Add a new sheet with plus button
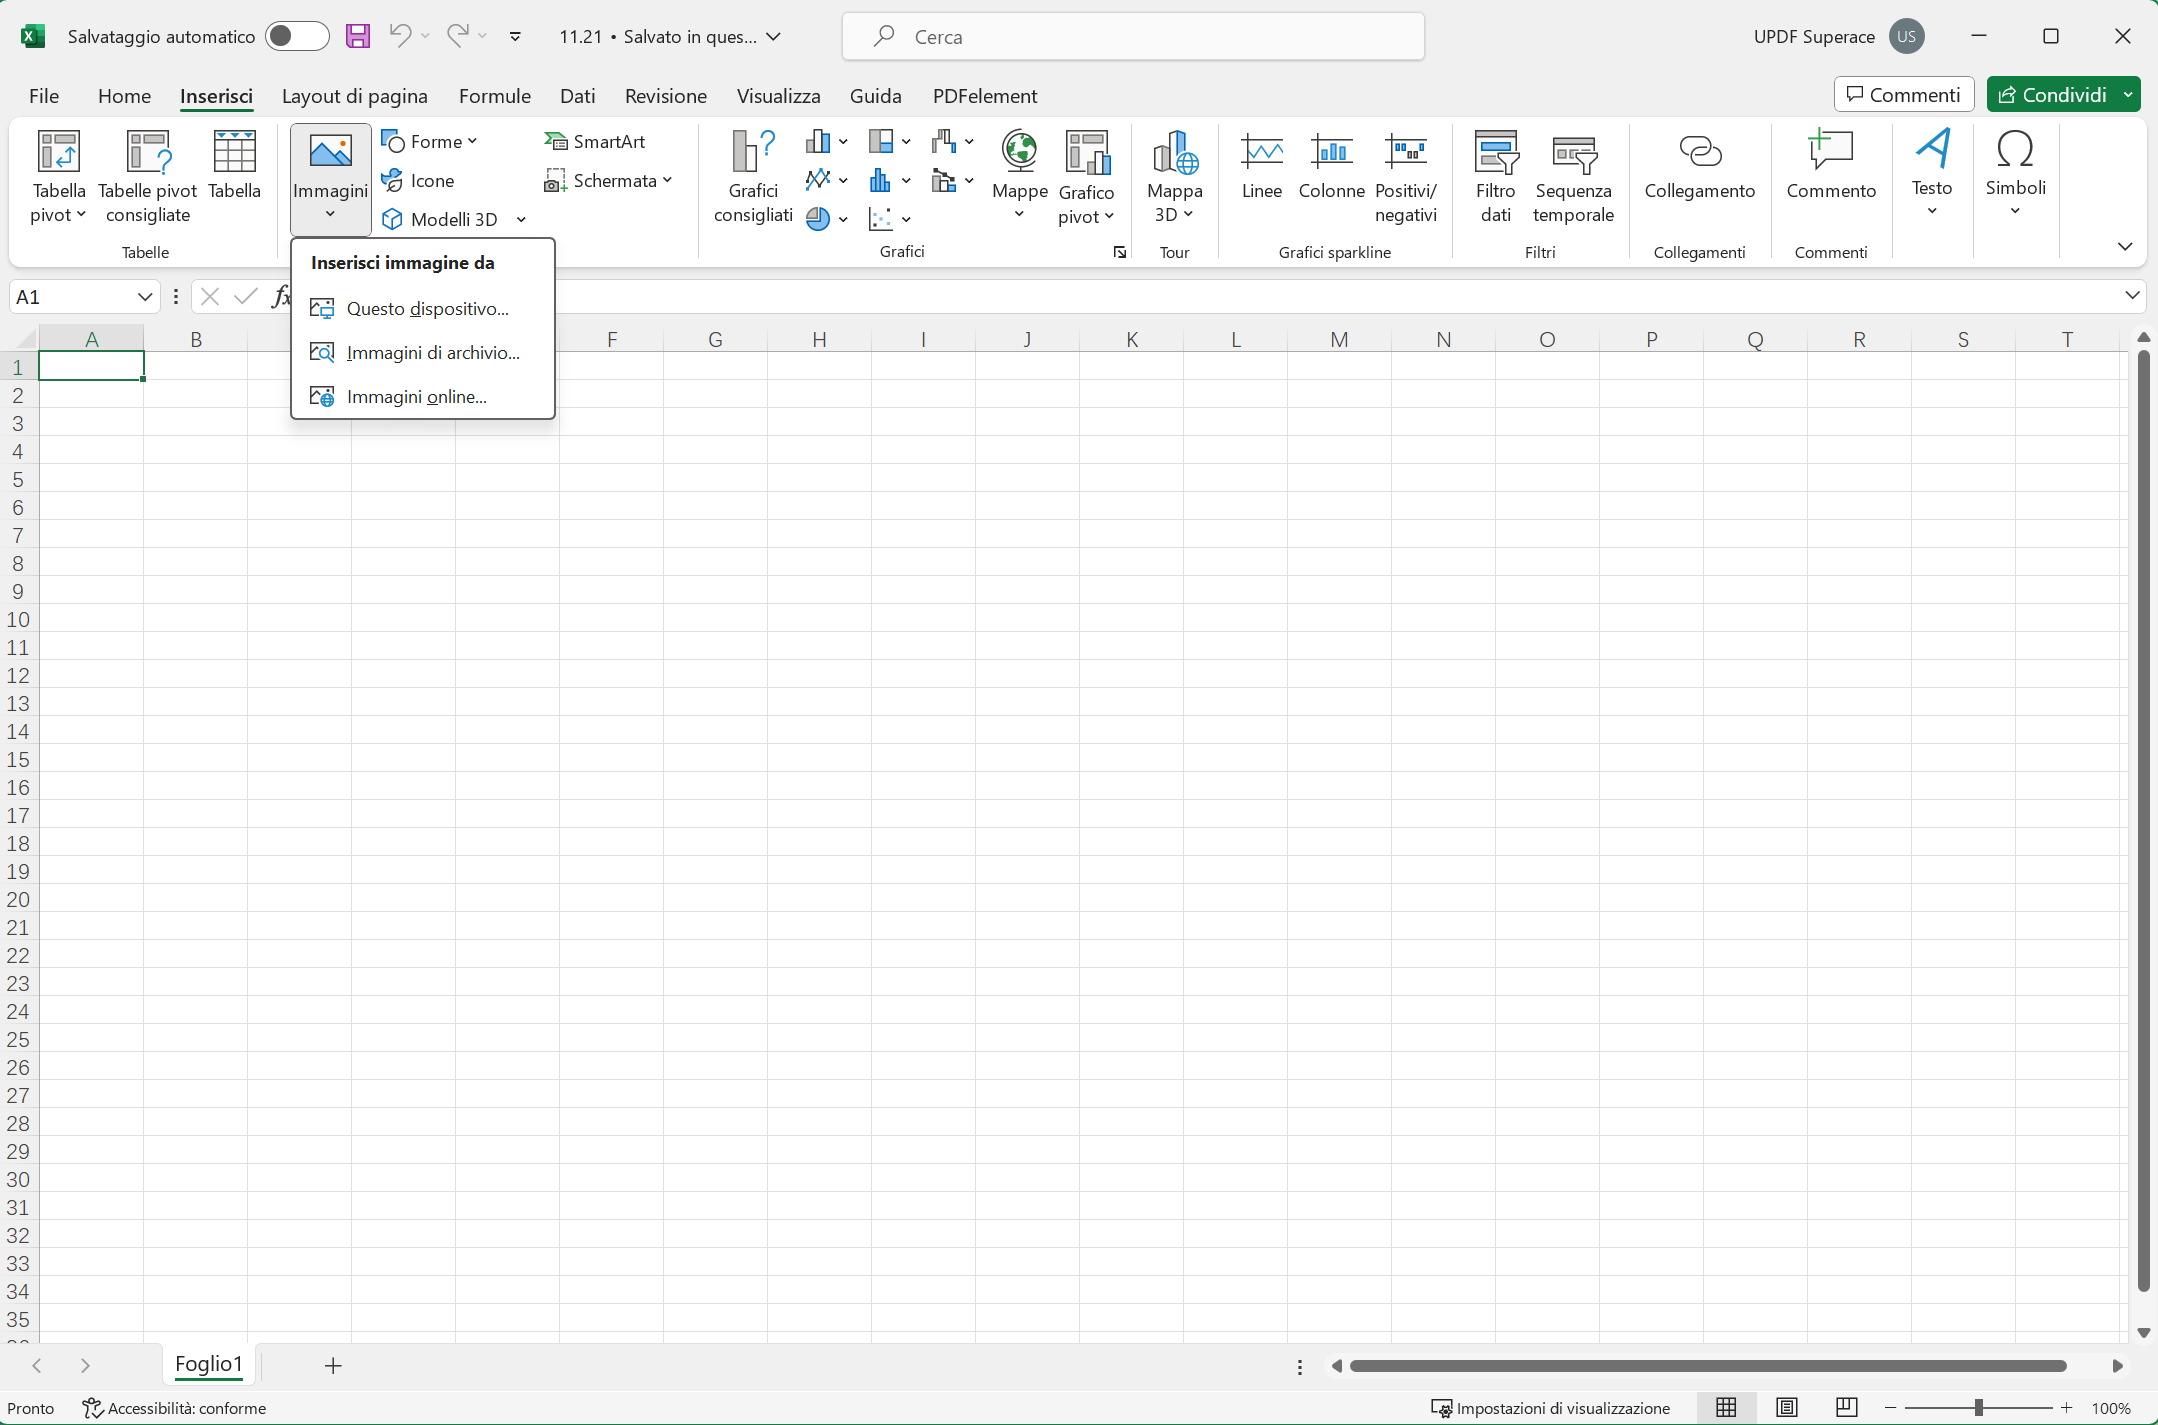The image size is (2158, 1425). coord(333,1365)
